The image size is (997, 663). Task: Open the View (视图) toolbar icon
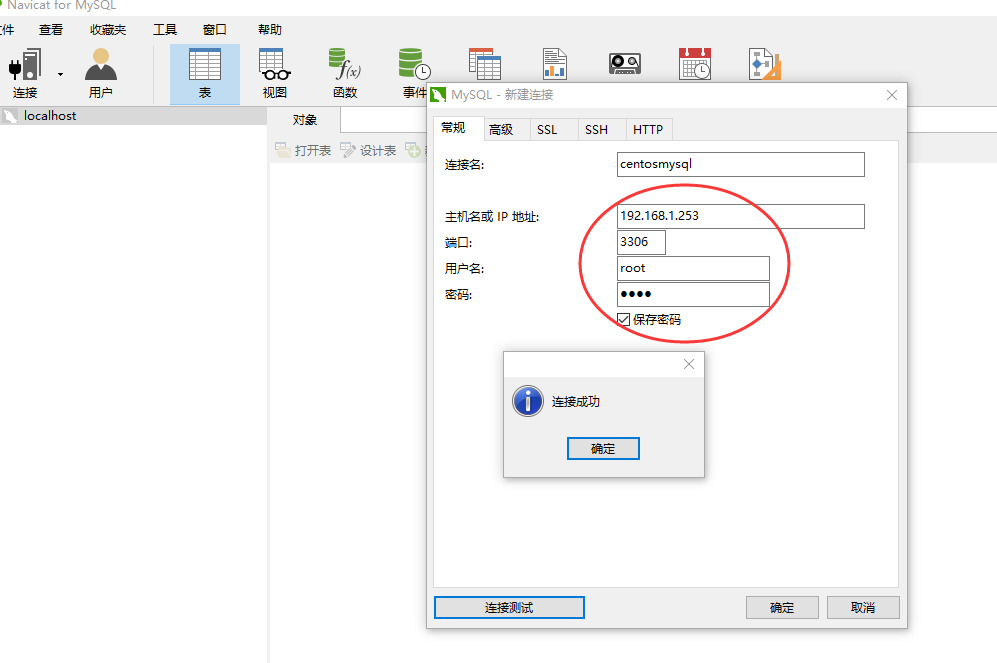pyautogui.click(x=275, y=74)
